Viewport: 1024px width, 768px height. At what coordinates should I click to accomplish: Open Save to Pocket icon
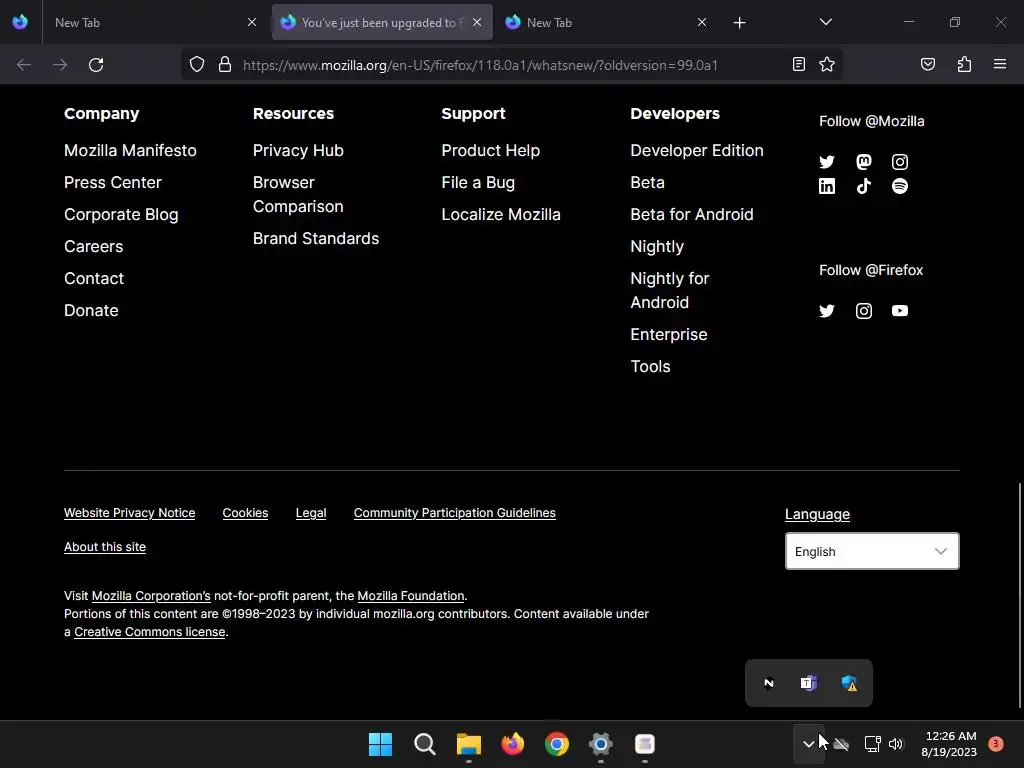pos(927,64)
